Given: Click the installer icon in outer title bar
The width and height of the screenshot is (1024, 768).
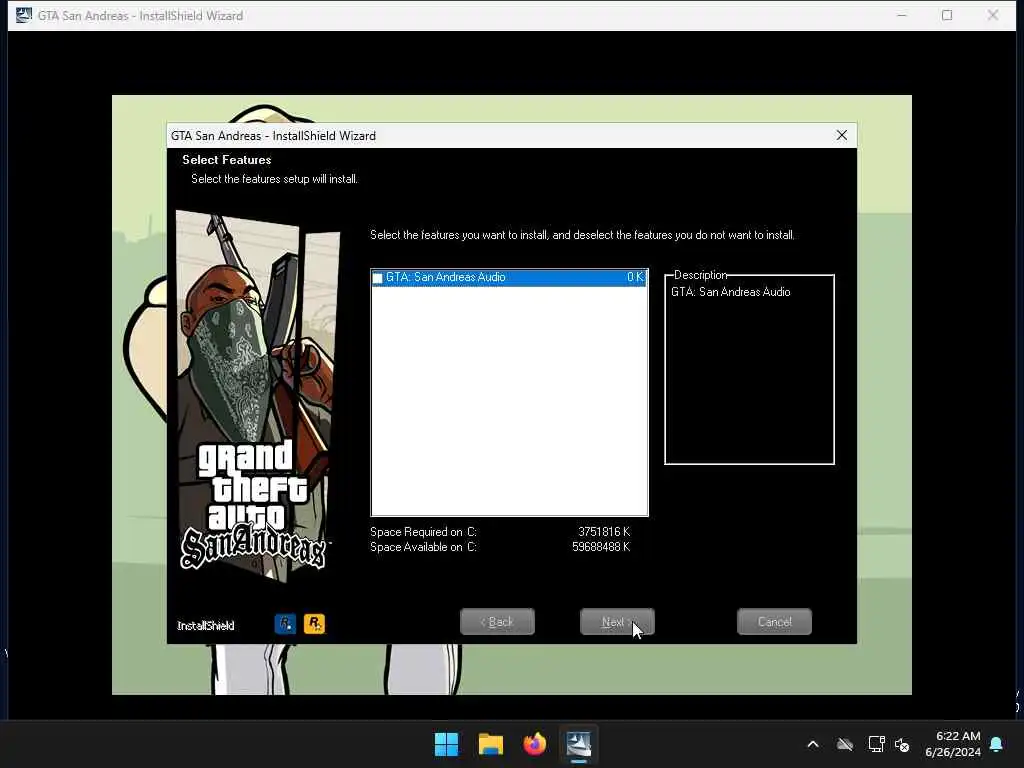Looking at the screenshot, I should (x=24, y=15).
